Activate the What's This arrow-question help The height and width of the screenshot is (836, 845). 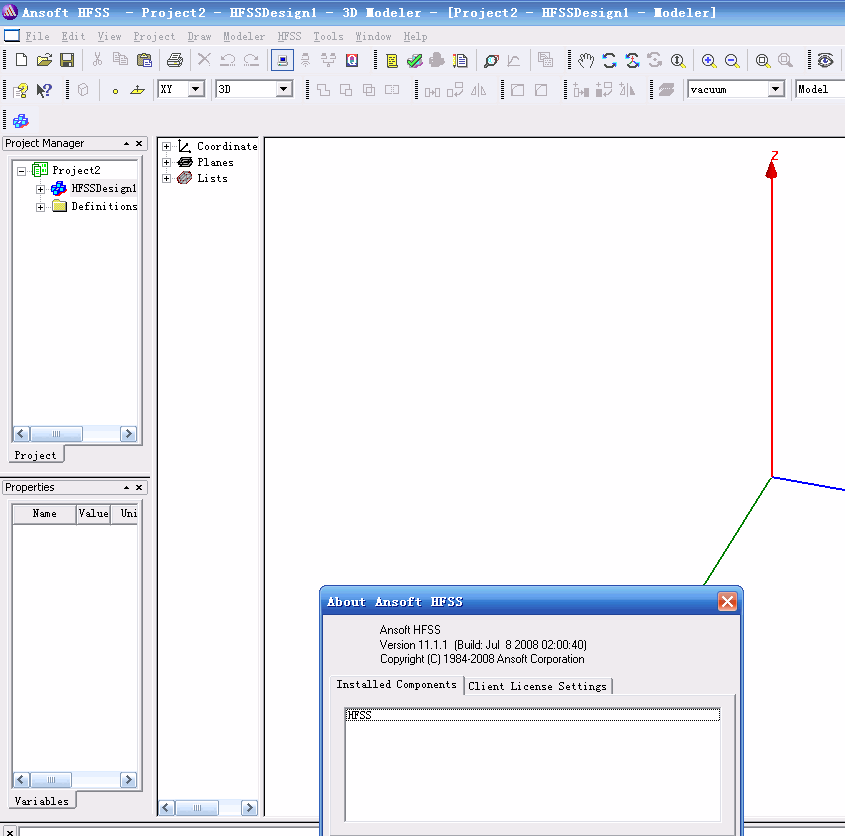44,89
